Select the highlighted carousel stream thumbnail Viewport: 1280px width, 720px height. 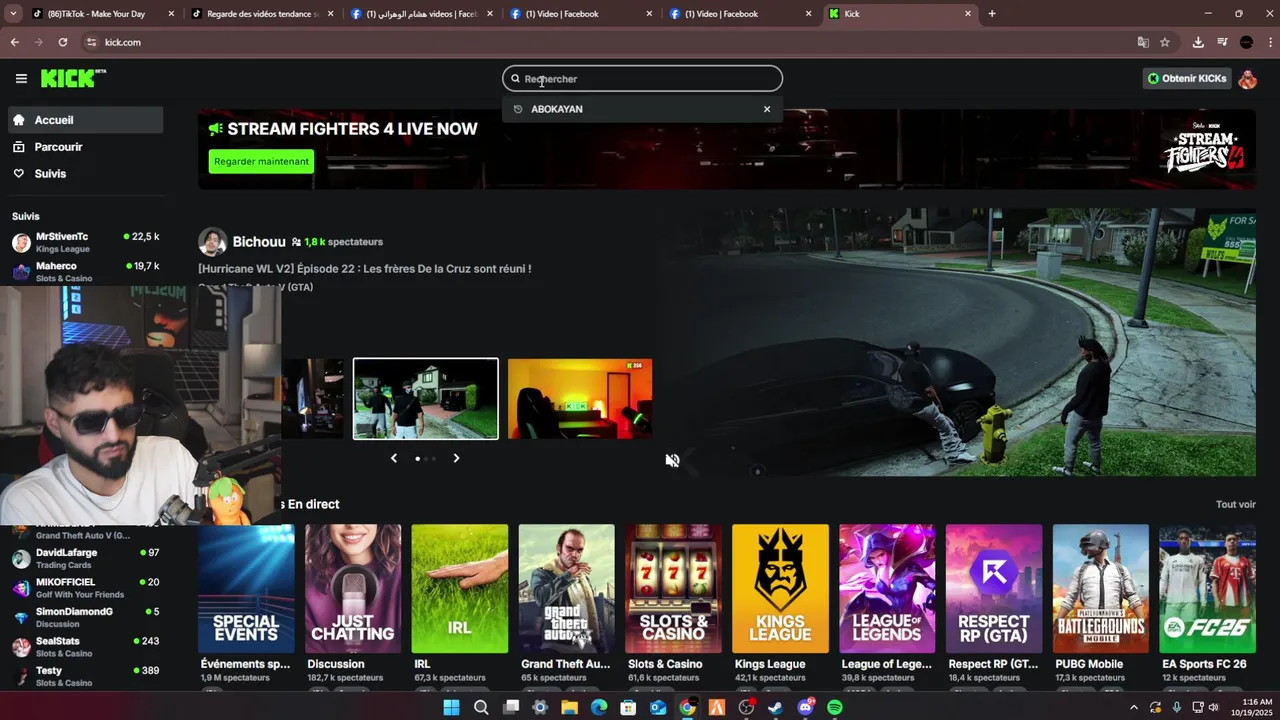[426, 398]
